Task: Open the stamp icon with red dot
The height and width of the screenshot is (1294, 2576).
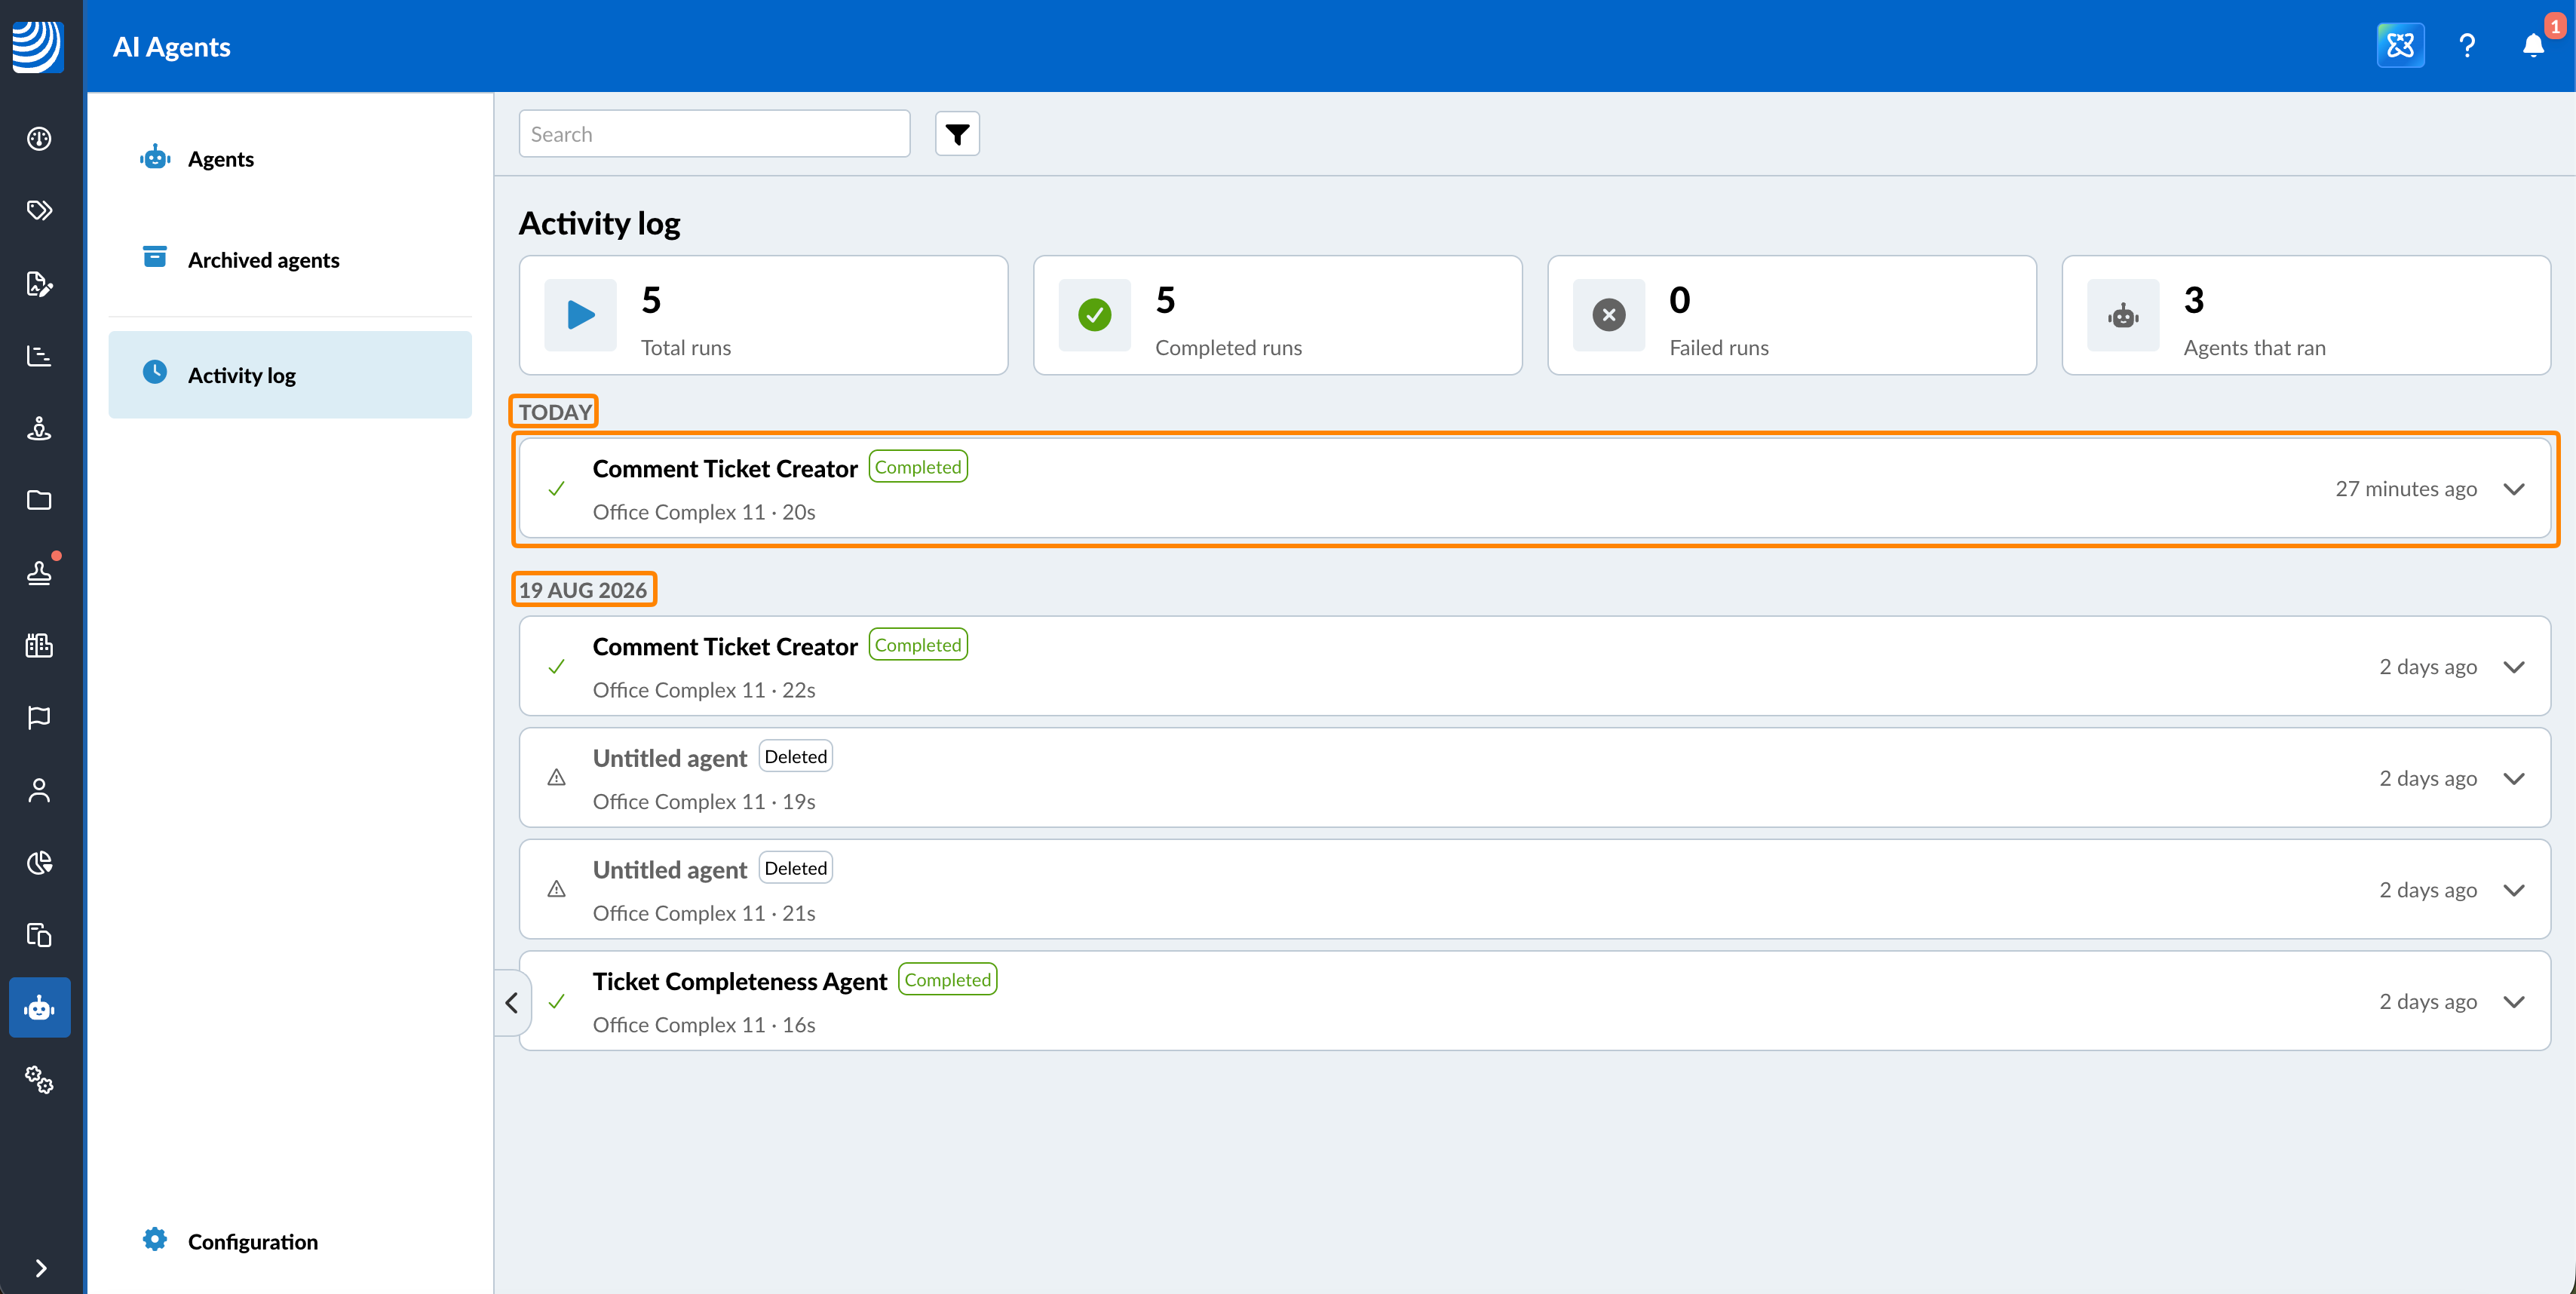Action: coord(39,573)
